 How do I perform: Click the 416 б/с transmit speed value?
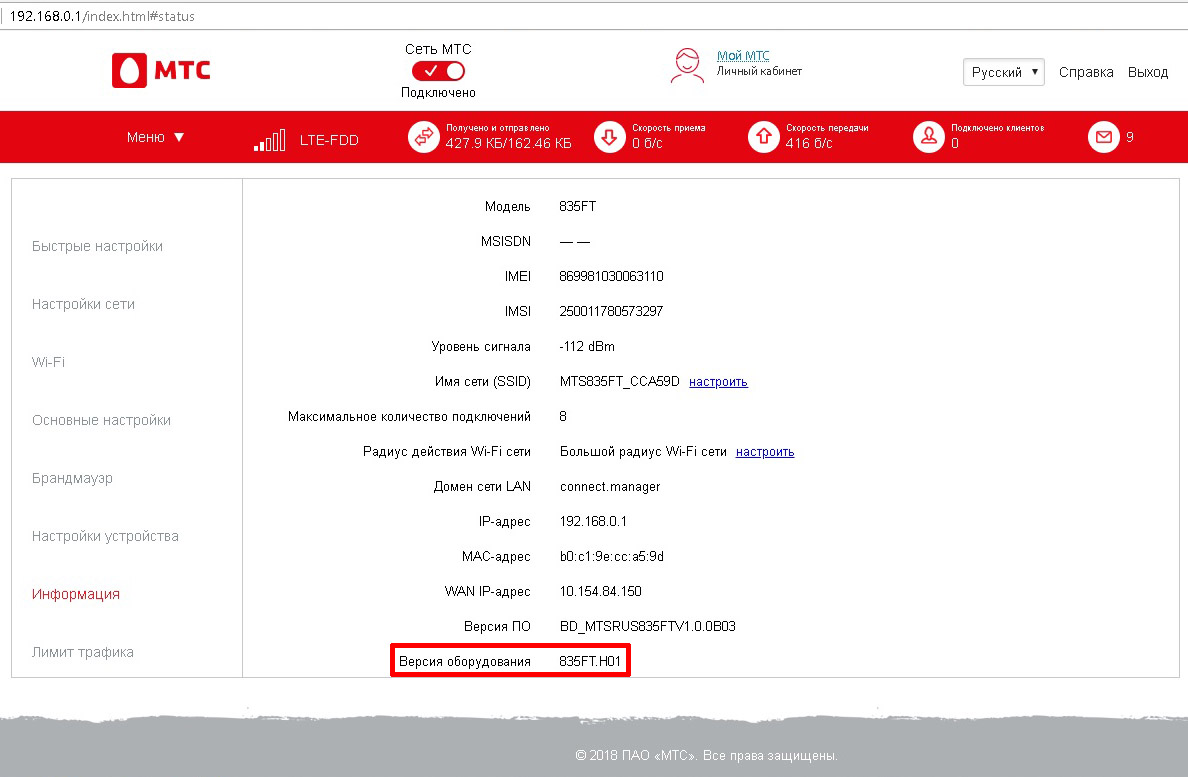(x=809, y=143)
